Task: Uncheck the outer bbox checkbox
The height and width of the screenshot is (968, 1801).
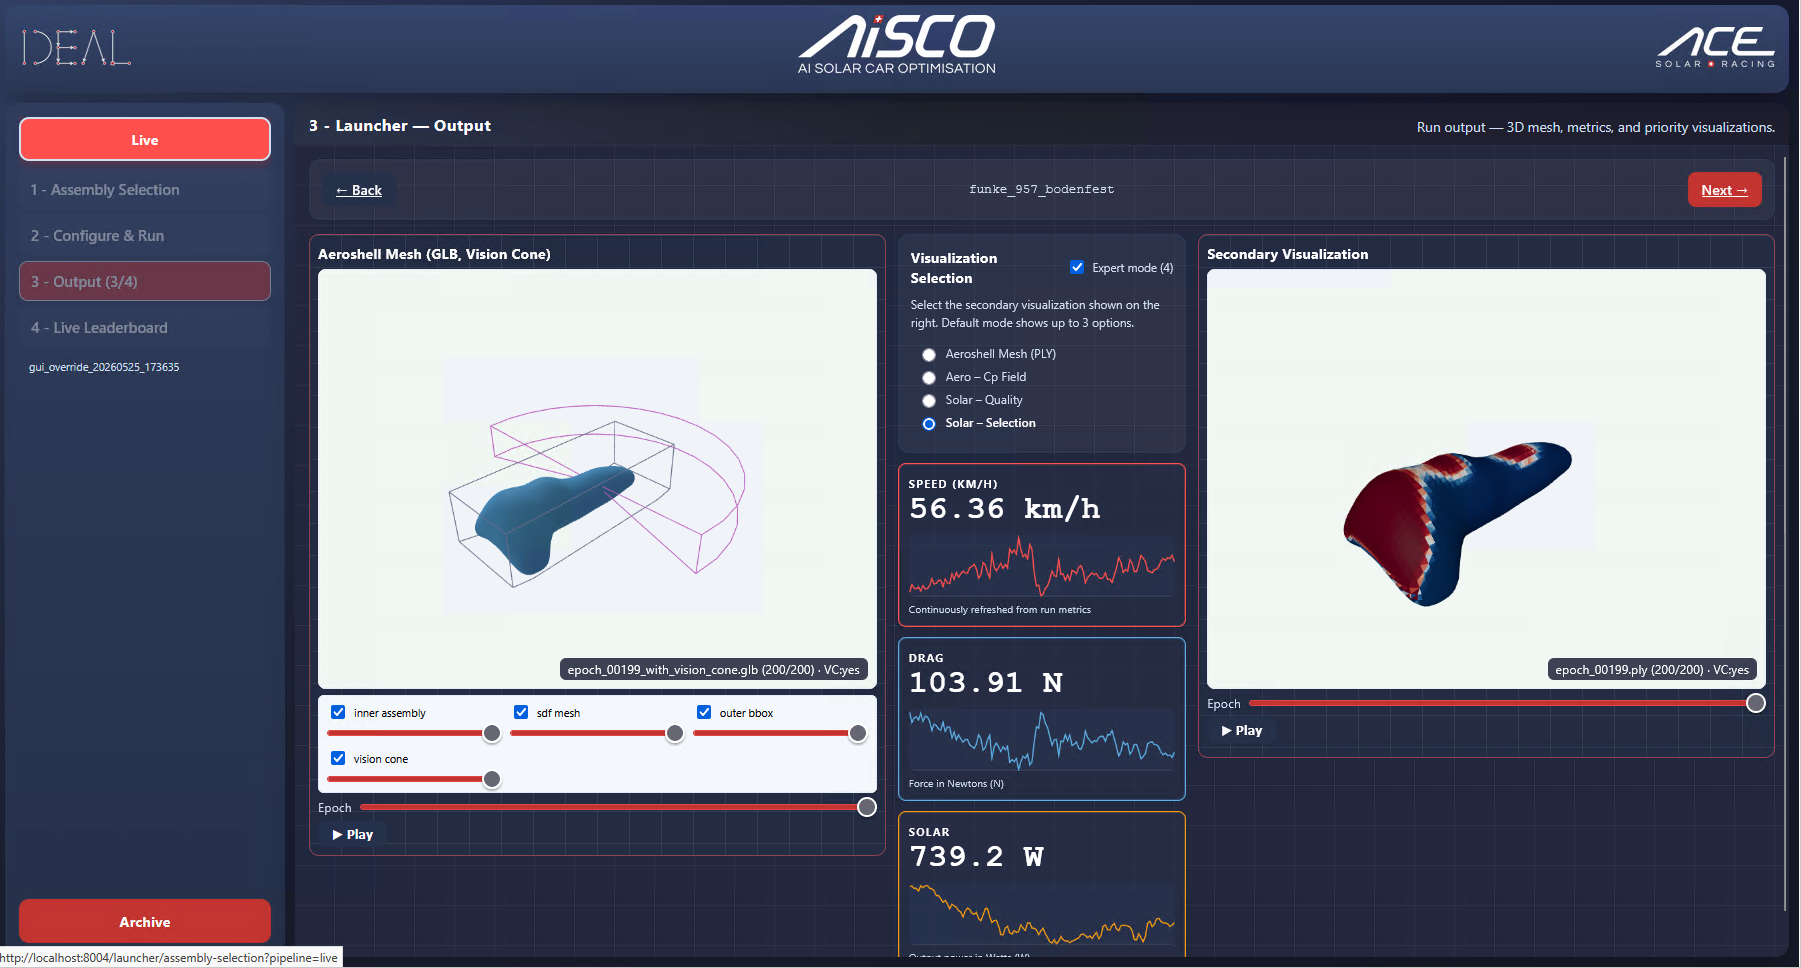Action: (704, 712)
